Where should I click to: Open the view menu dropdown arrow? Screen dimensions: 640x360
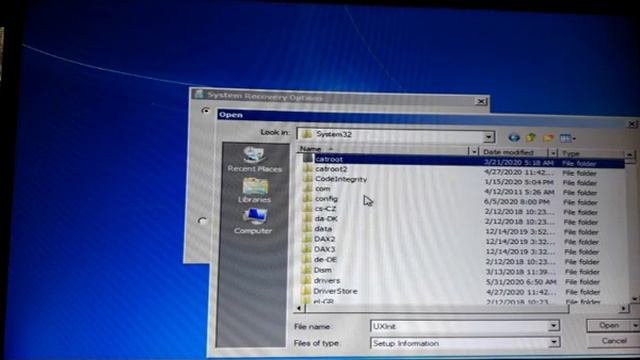point(574,139)
